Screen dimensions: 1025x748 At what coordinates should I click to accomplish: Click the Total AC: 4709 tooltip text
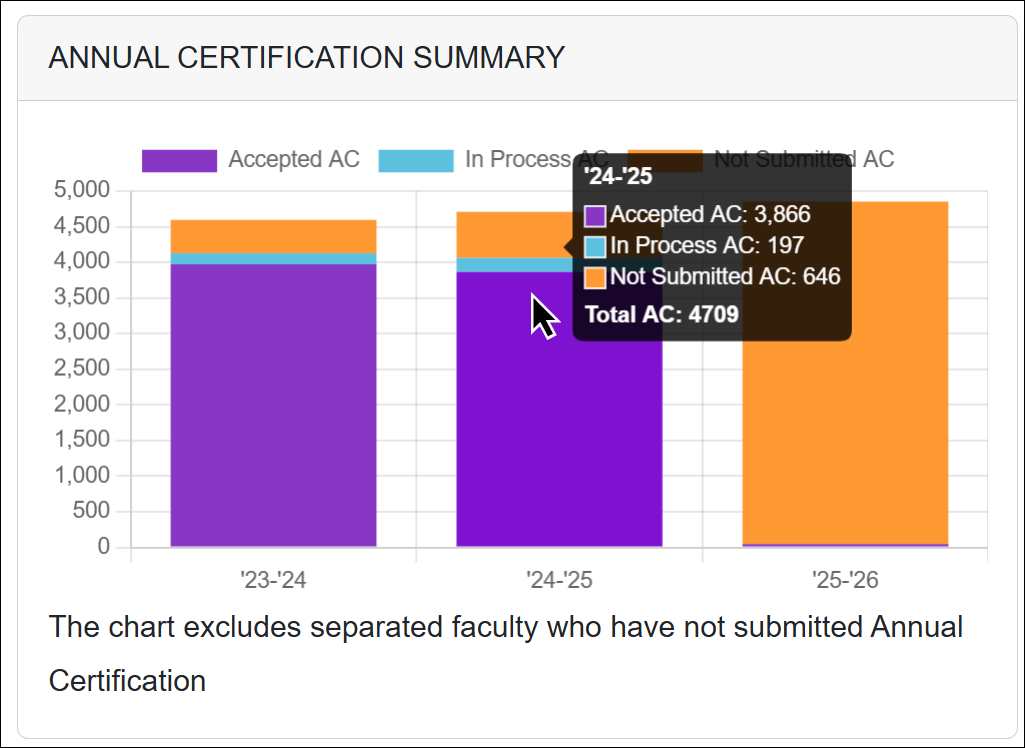(661, 315)
